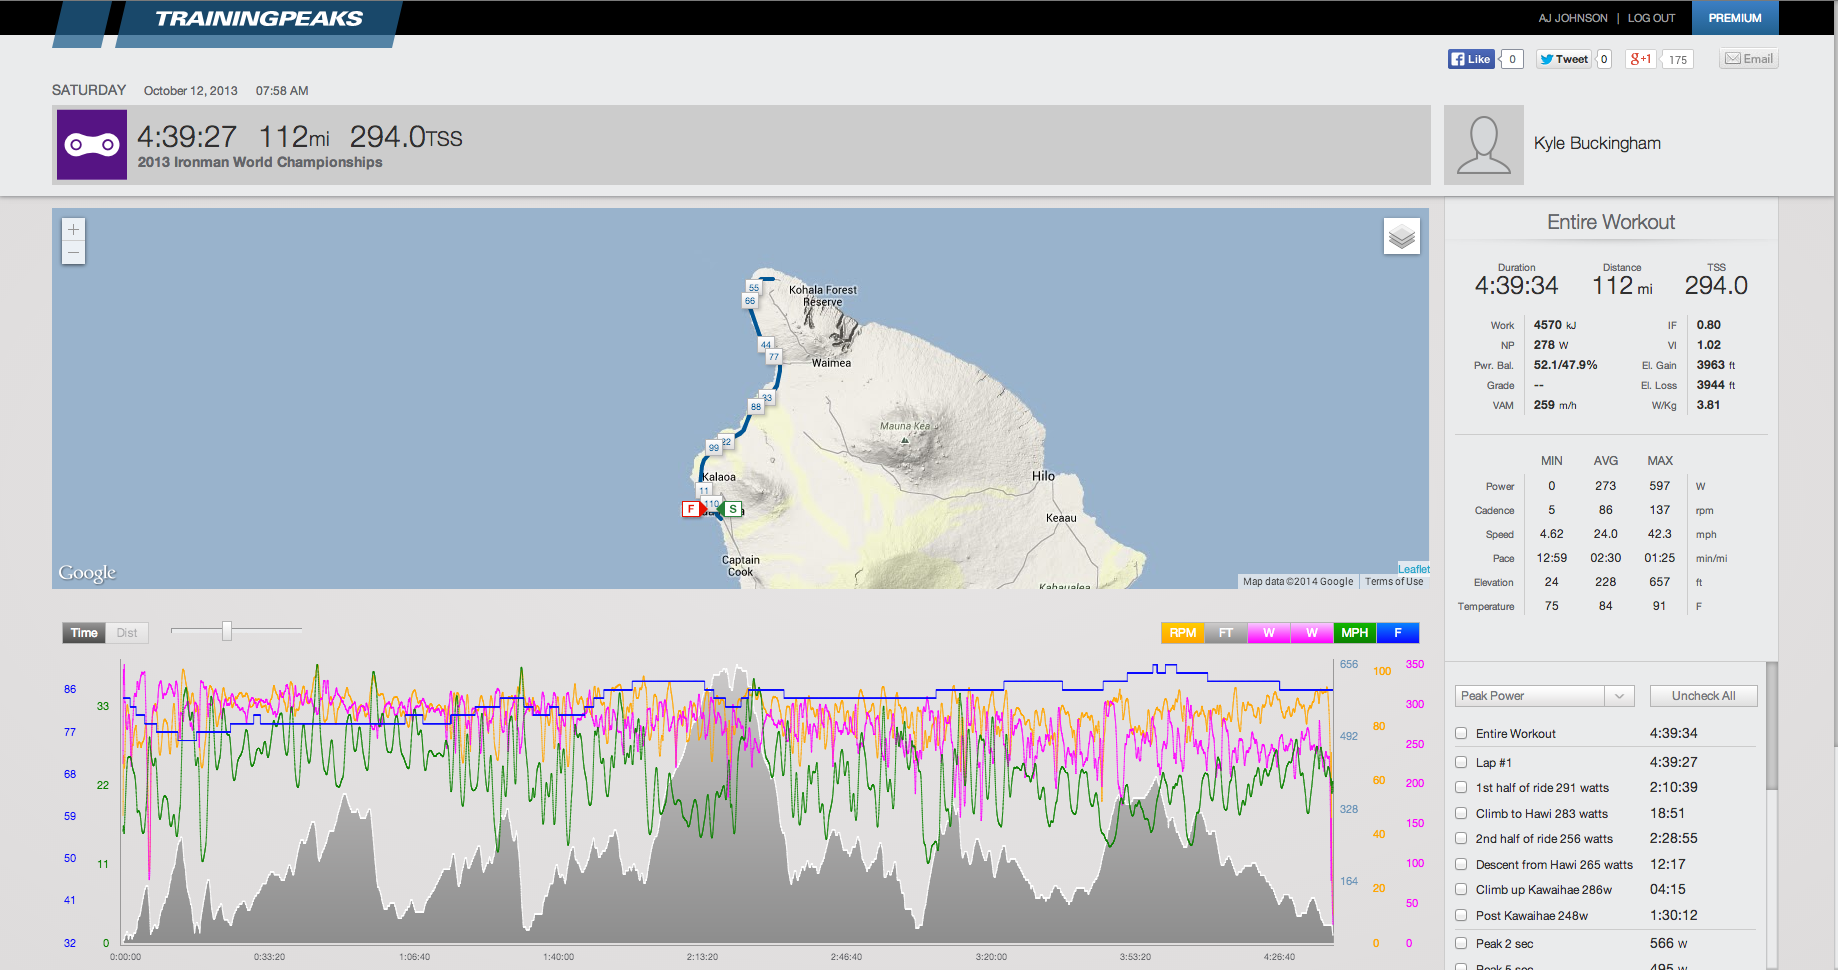Click the purple bike workout icon
1838x970 pixels.
[x=92, y=145]
